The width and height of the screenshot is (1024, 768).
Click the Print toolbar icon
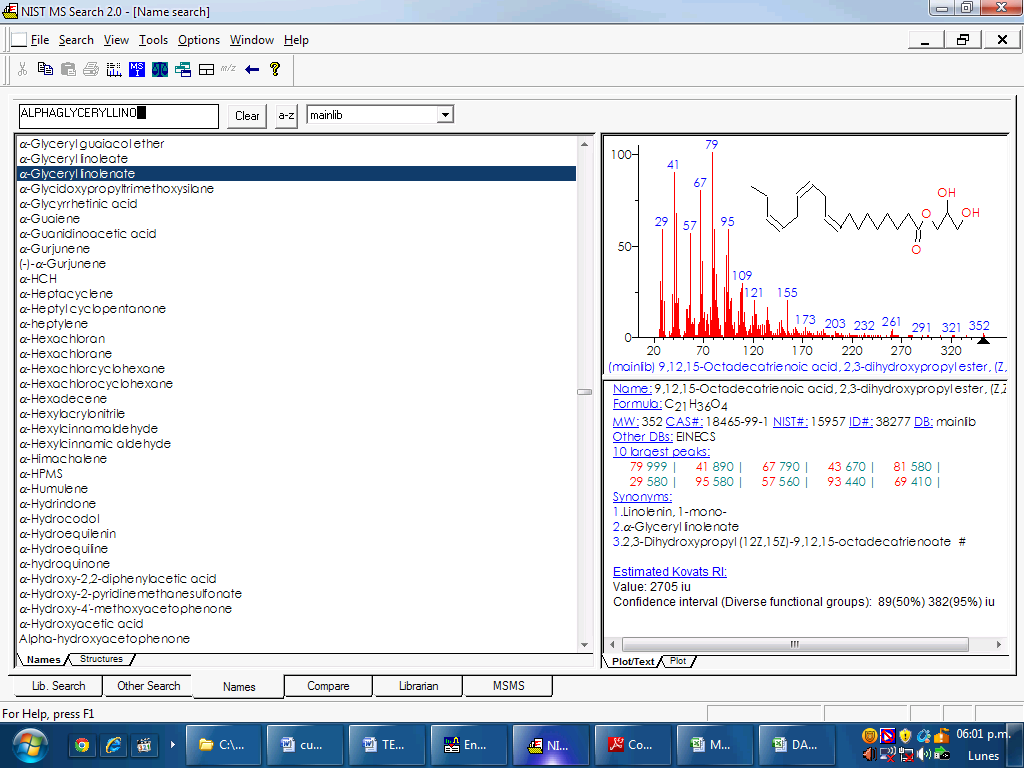click(91, 69)
